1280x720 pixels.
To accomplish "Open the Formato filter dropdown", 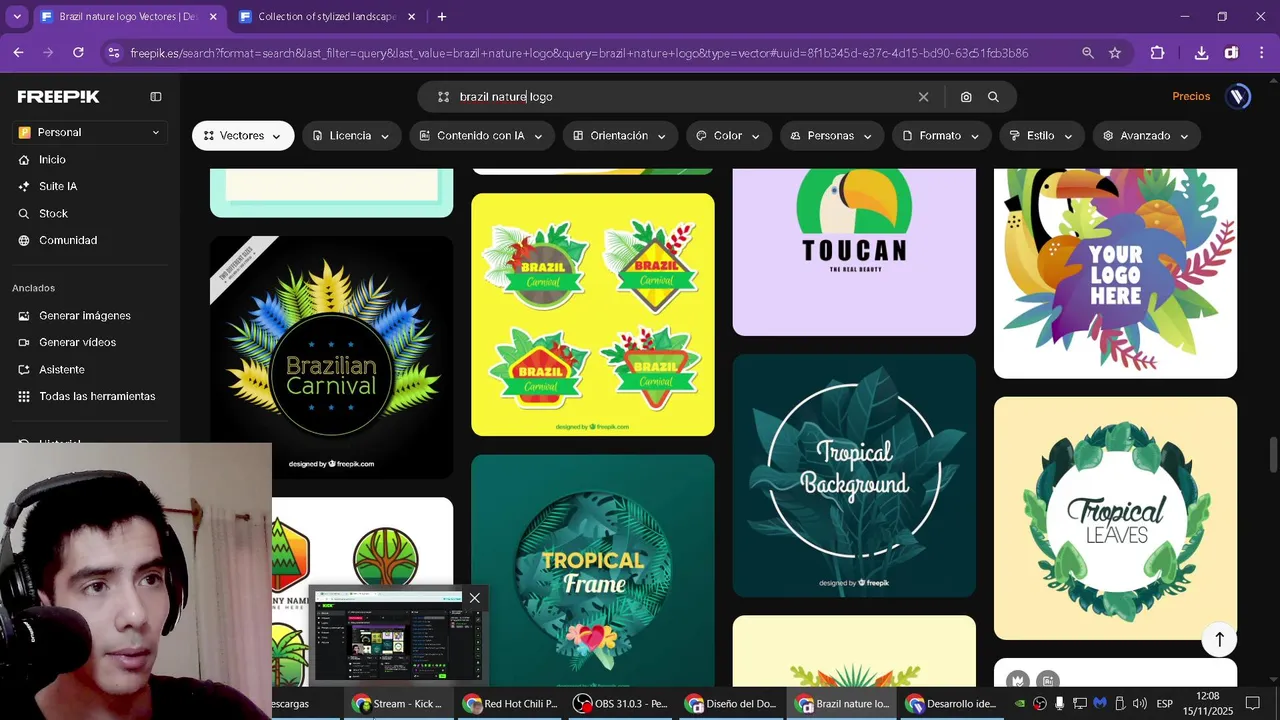I will coord(942,136).
